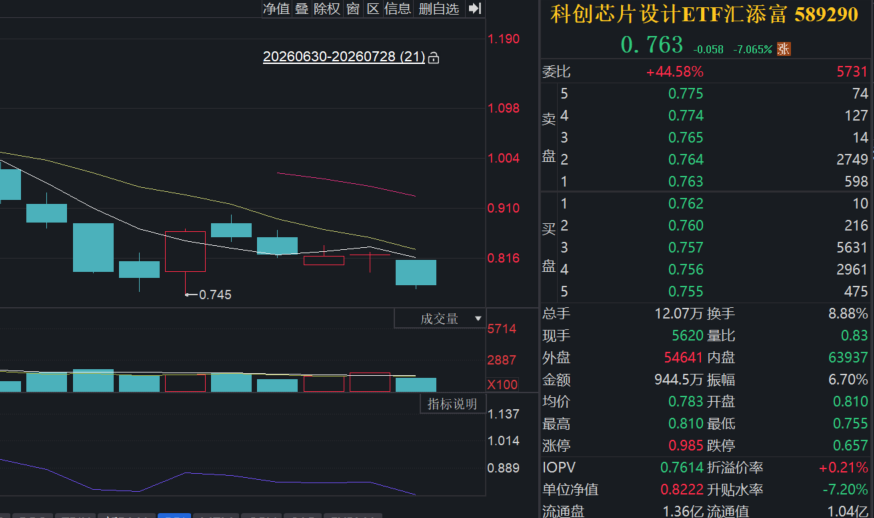Click the date range link 20260630-20260728 (21)

pyautogui.click(x=344, y=57)
